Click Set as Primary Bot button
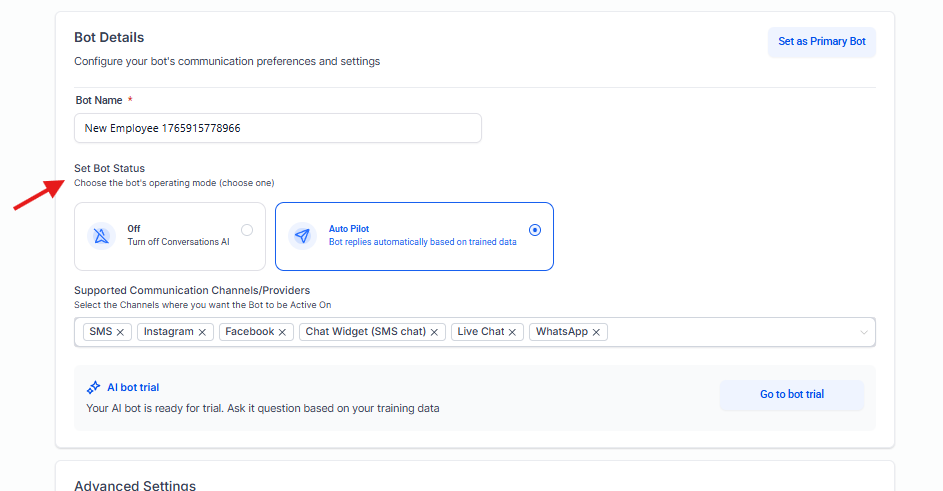 pyautogui.click(x=822, y=42)
